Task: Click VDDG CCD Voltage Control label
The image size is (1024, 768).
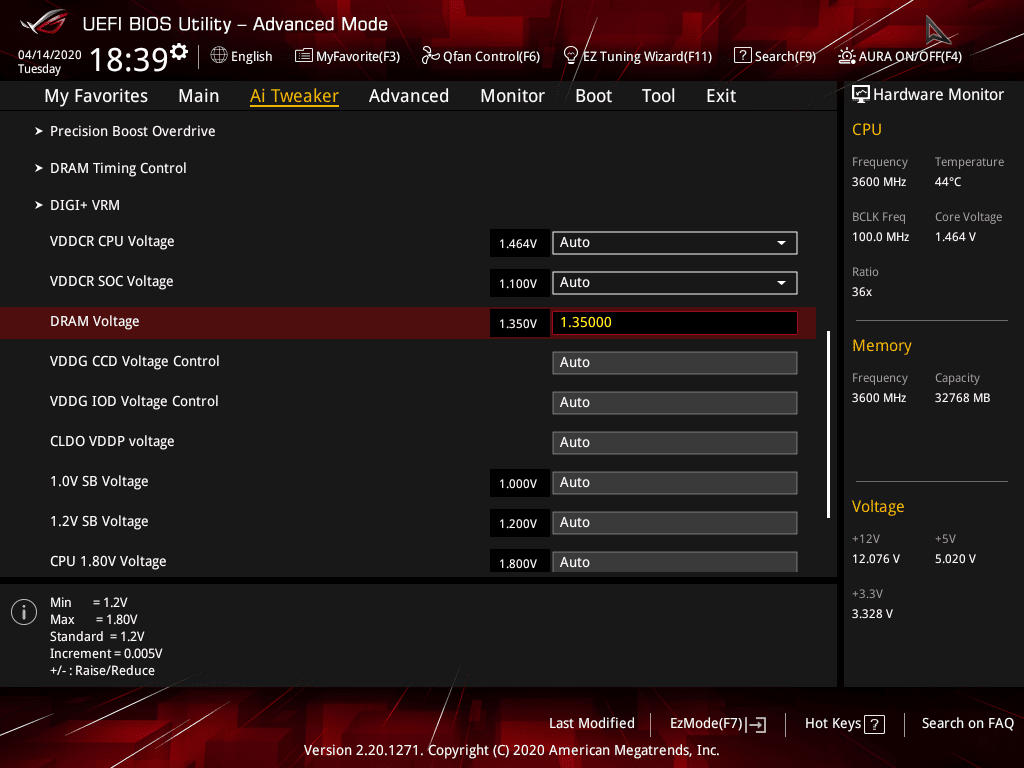Action: (x=135, y=361)
